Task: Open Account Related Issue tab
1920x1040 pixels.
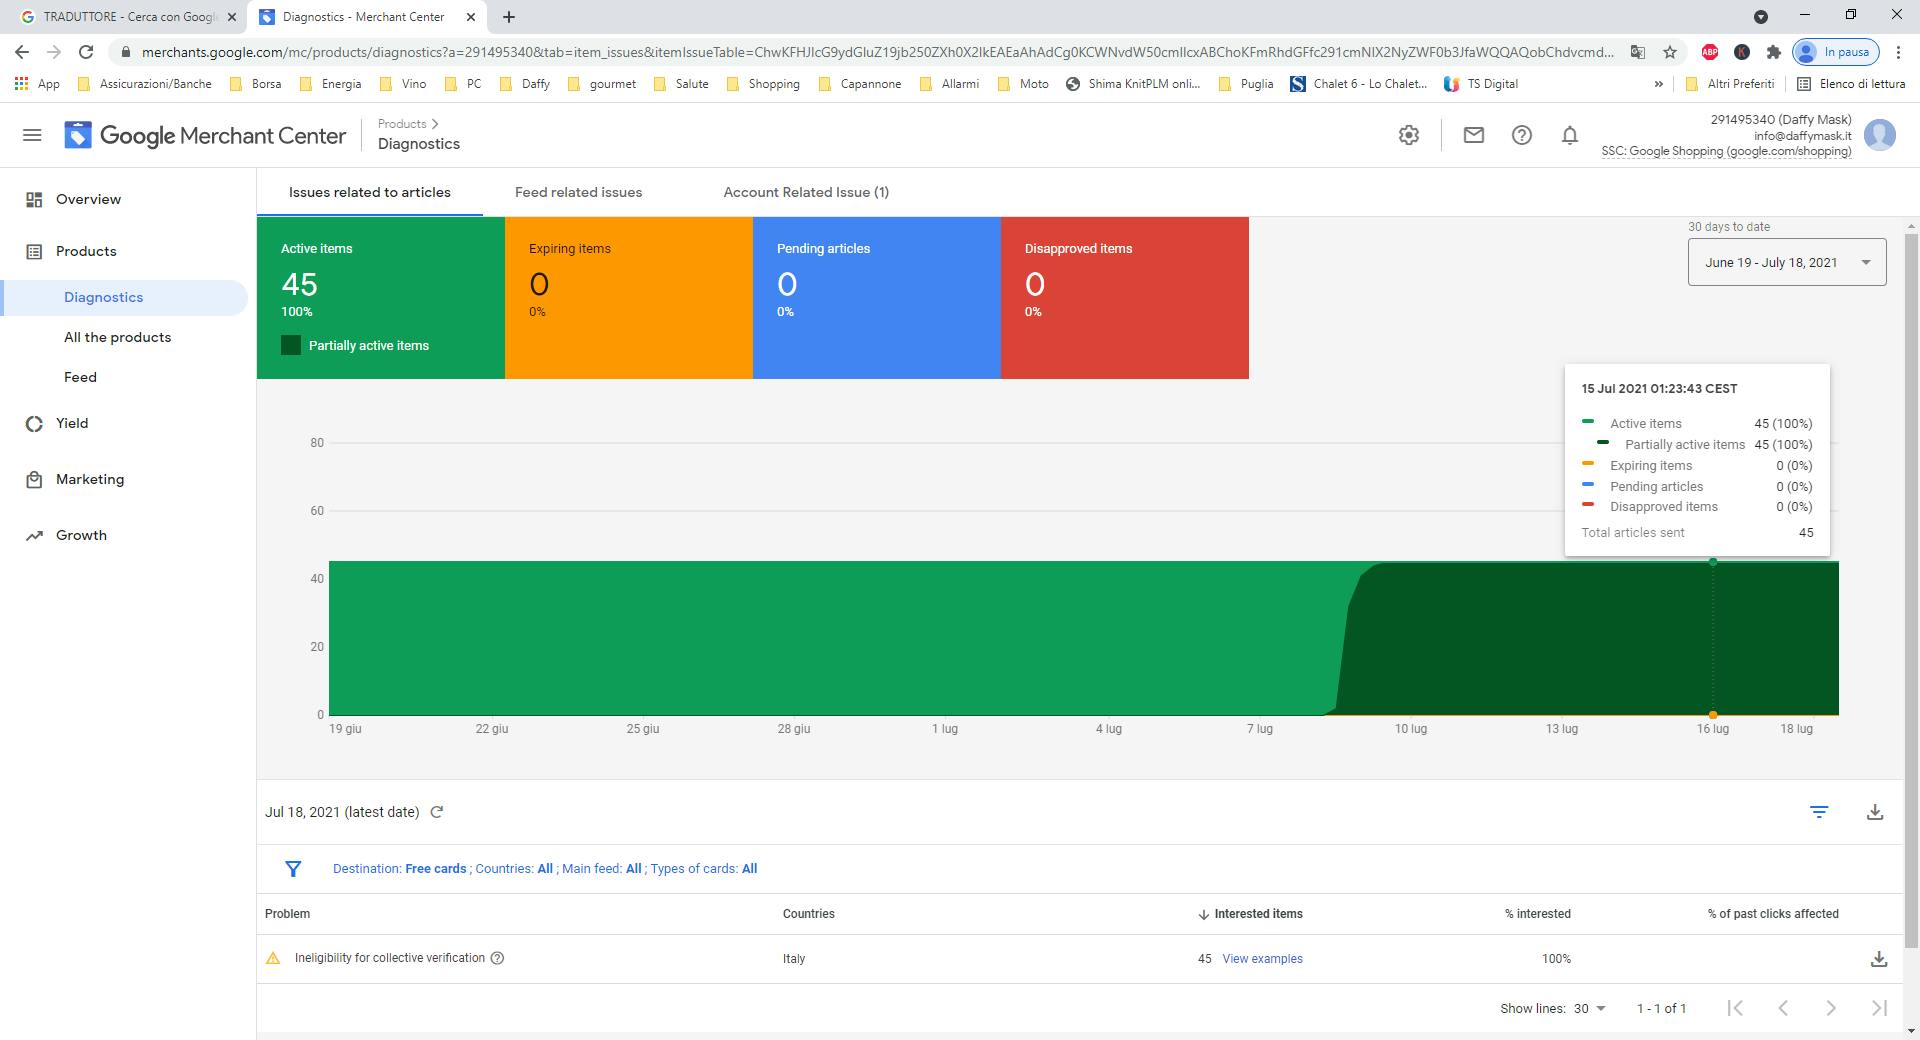Action: pos(805,192)
